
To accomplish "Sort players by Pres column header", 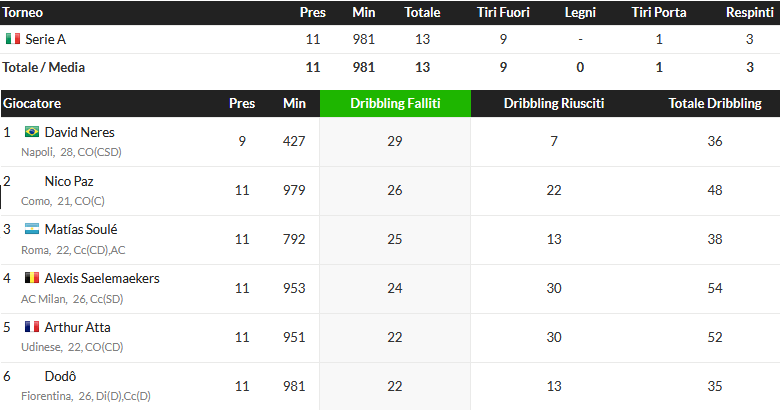I will pyautogui.click(x=242, y=103).
